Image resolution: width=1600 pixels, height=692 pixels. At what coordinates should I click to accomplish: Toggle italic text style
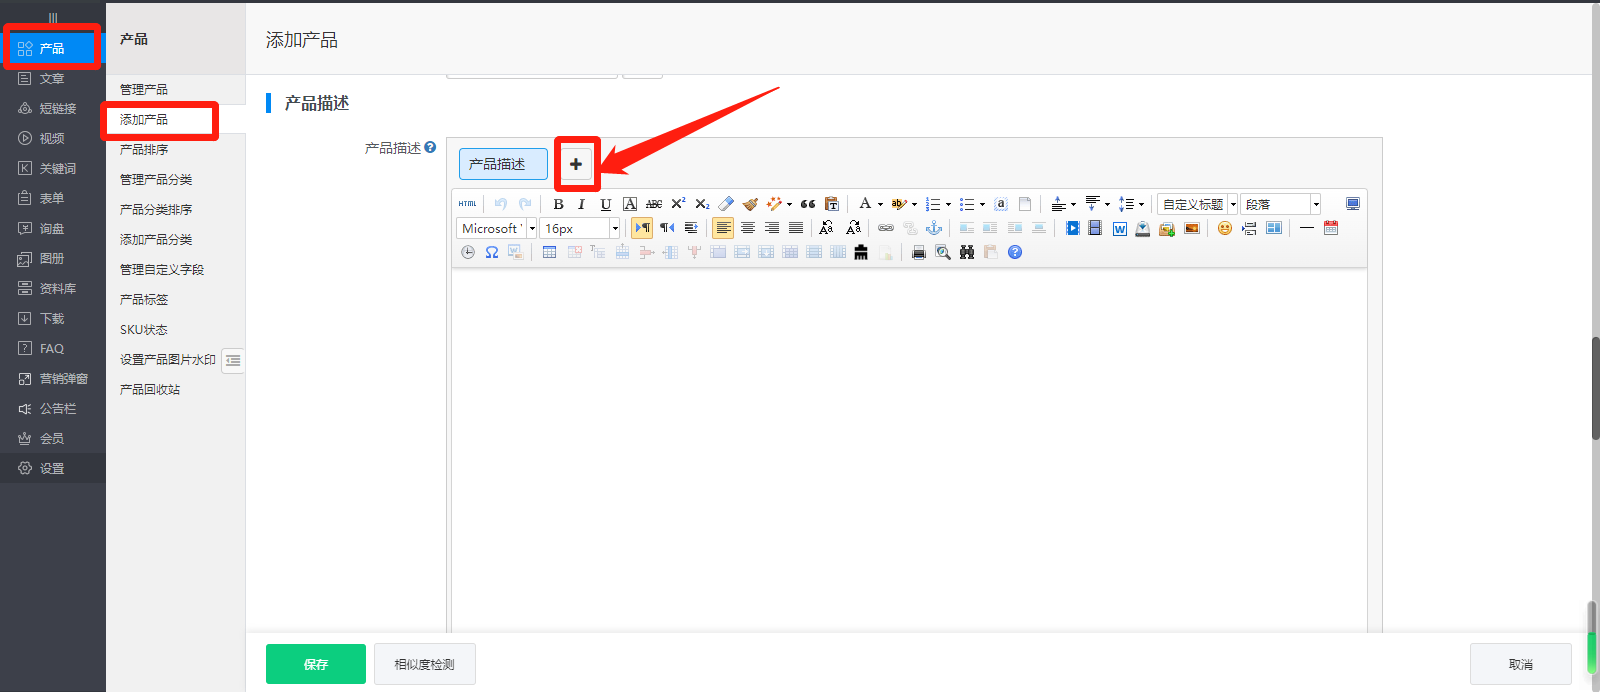click(581, 204)
